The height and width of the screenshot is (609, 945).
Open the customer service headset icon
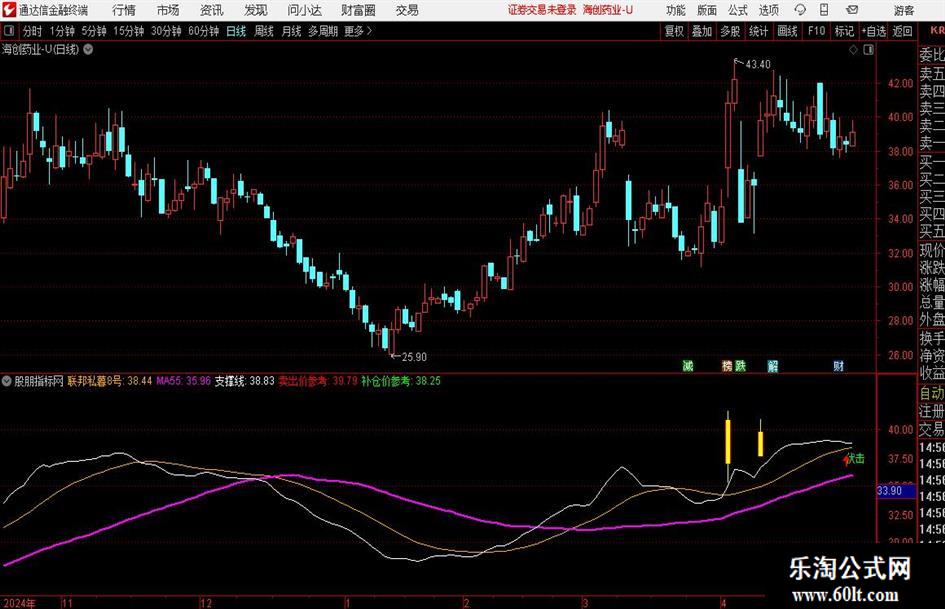(x=800, y=10)
